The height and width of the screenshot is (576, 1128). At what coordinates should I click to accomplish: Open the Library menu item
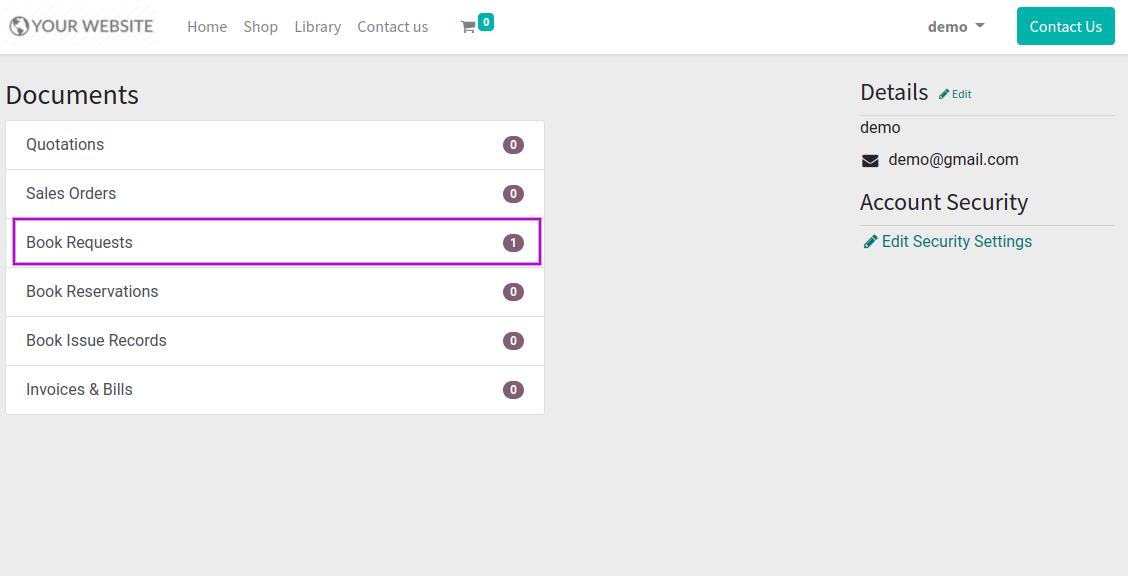pyautogui.click(x=317, y=27)
